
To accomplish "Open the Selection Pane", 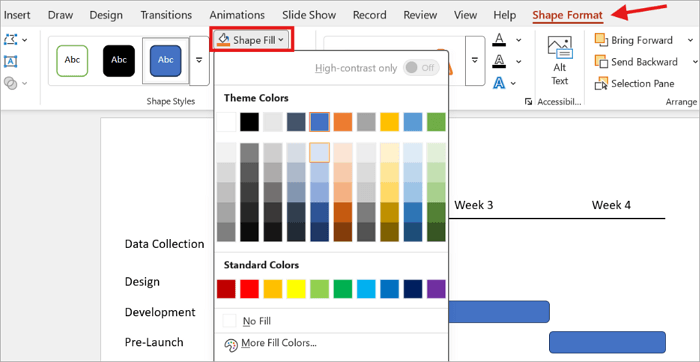I will (634, 83).
